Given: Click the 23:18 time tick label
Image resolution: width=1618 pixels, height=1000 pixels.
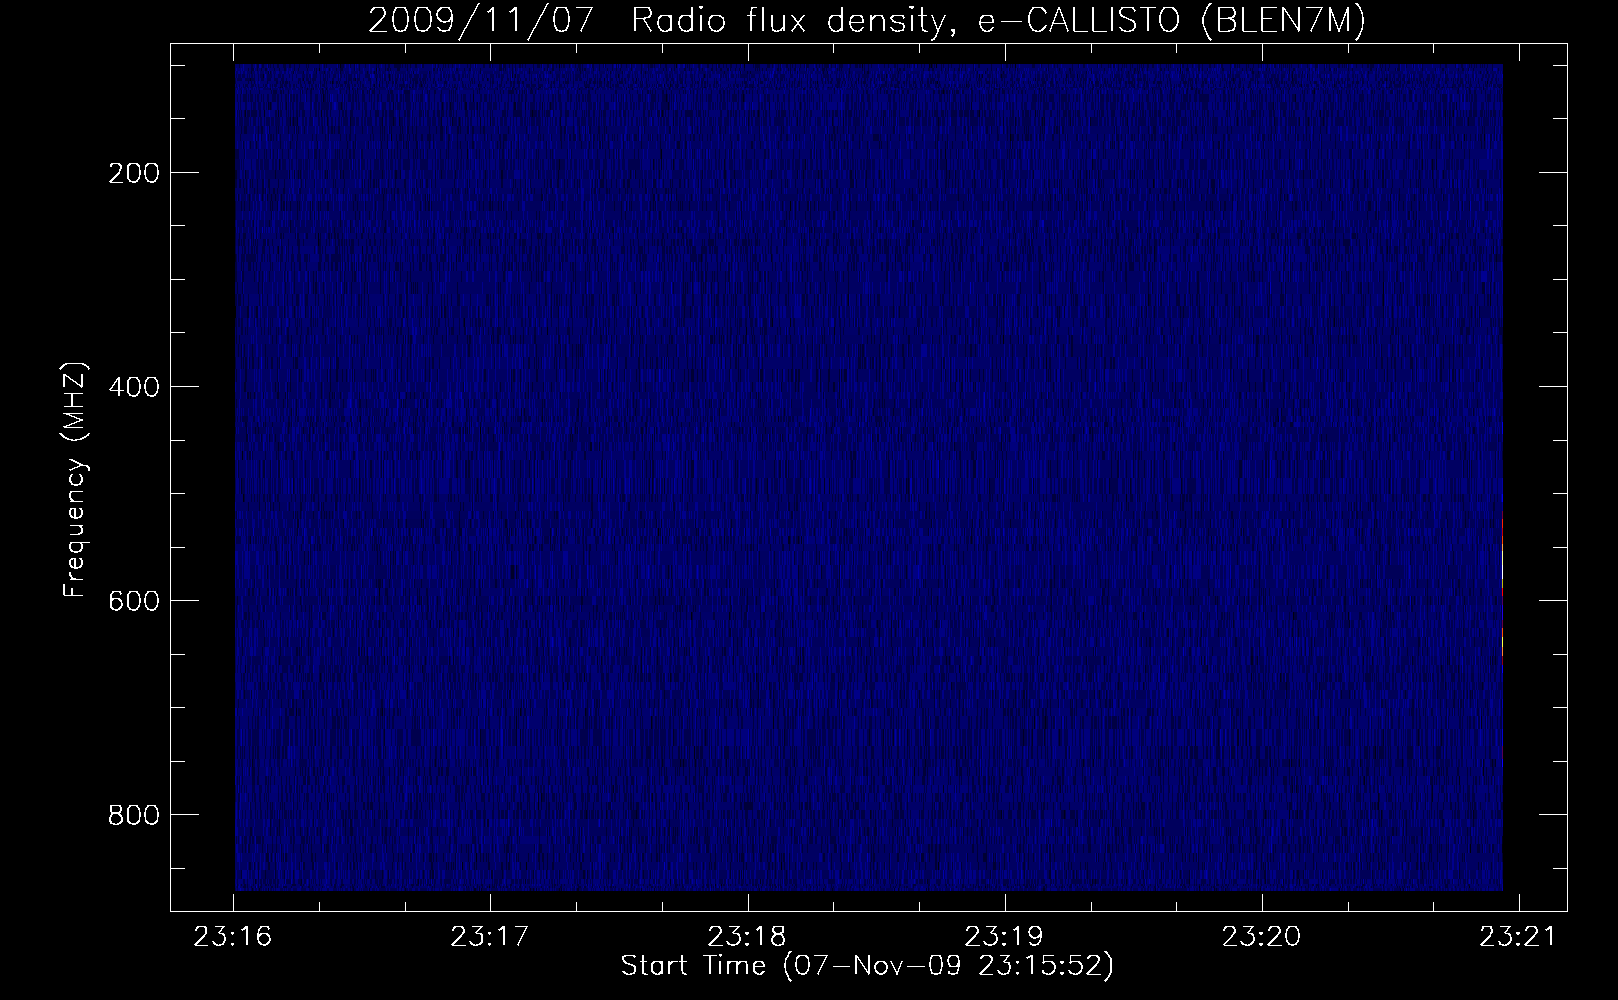Looking at the screenshot, I should click(747, 937).
